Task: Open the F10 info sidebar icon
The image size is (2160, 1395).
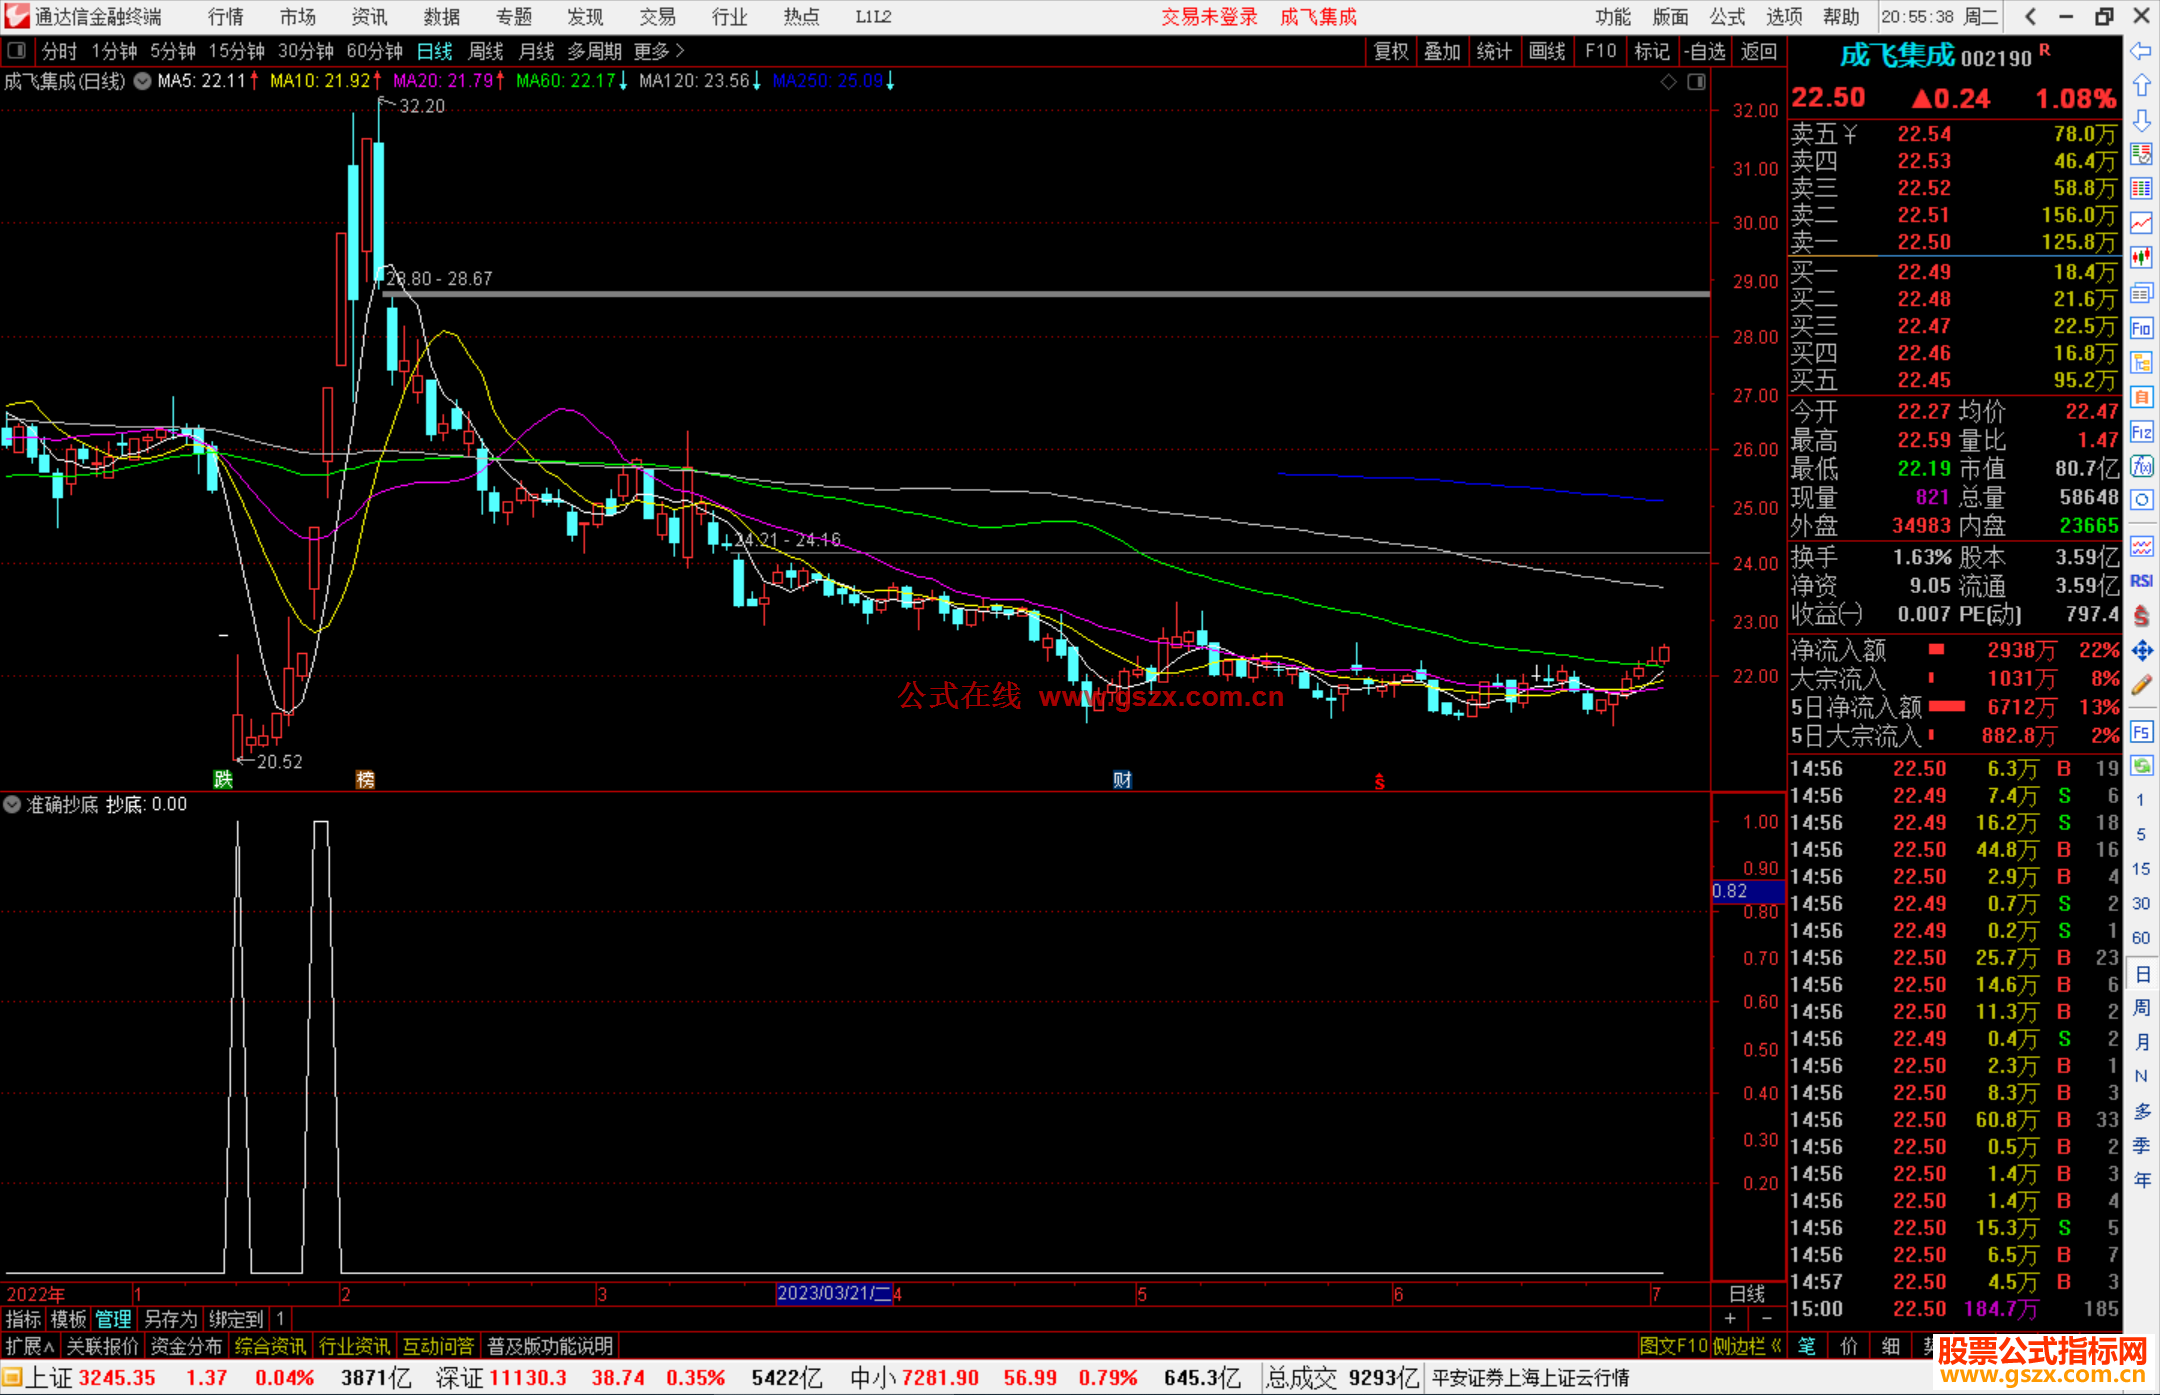Action: [2141, 328]
